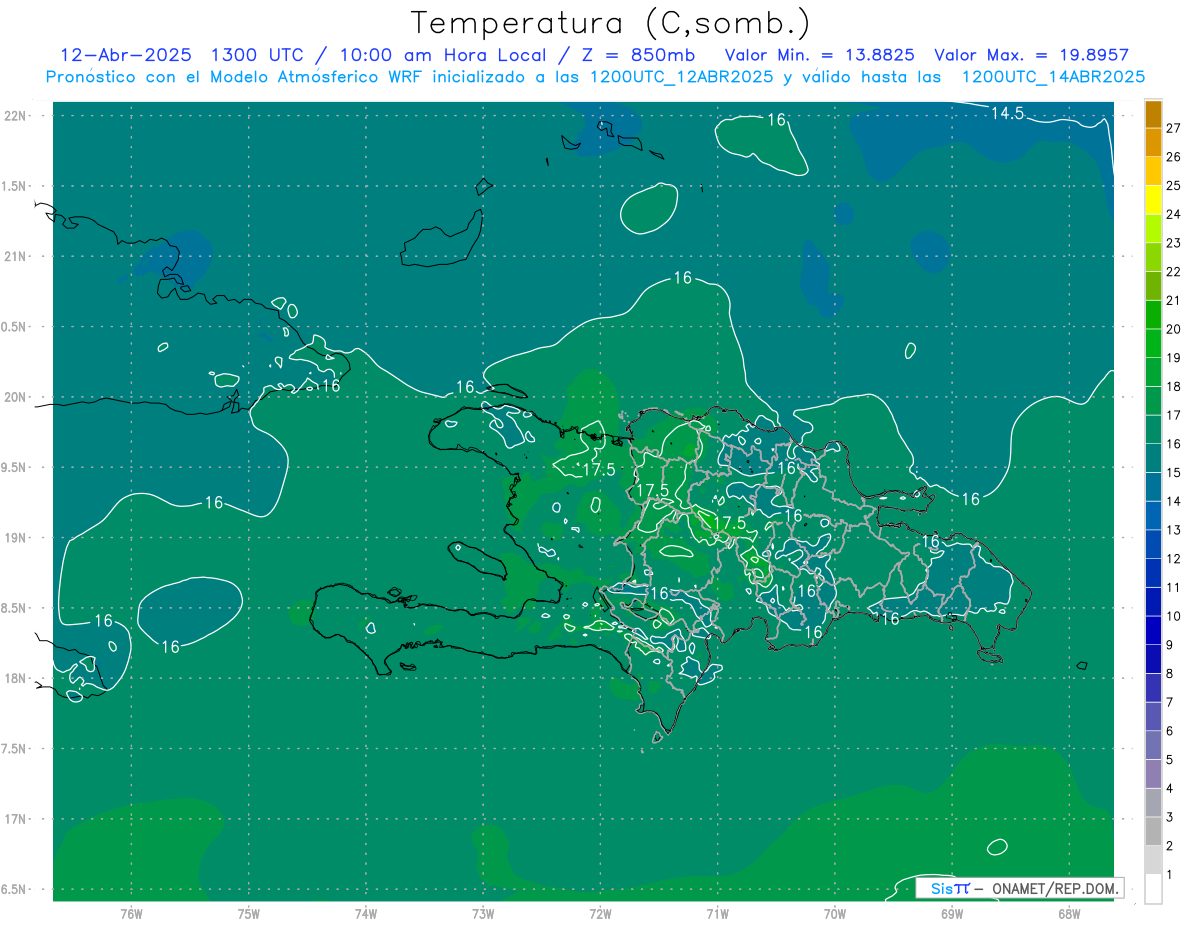Click the "21N" latitude axis label
Viewport: 1200px width, 927px height.
pyautogui.click(x=16, y=256)
